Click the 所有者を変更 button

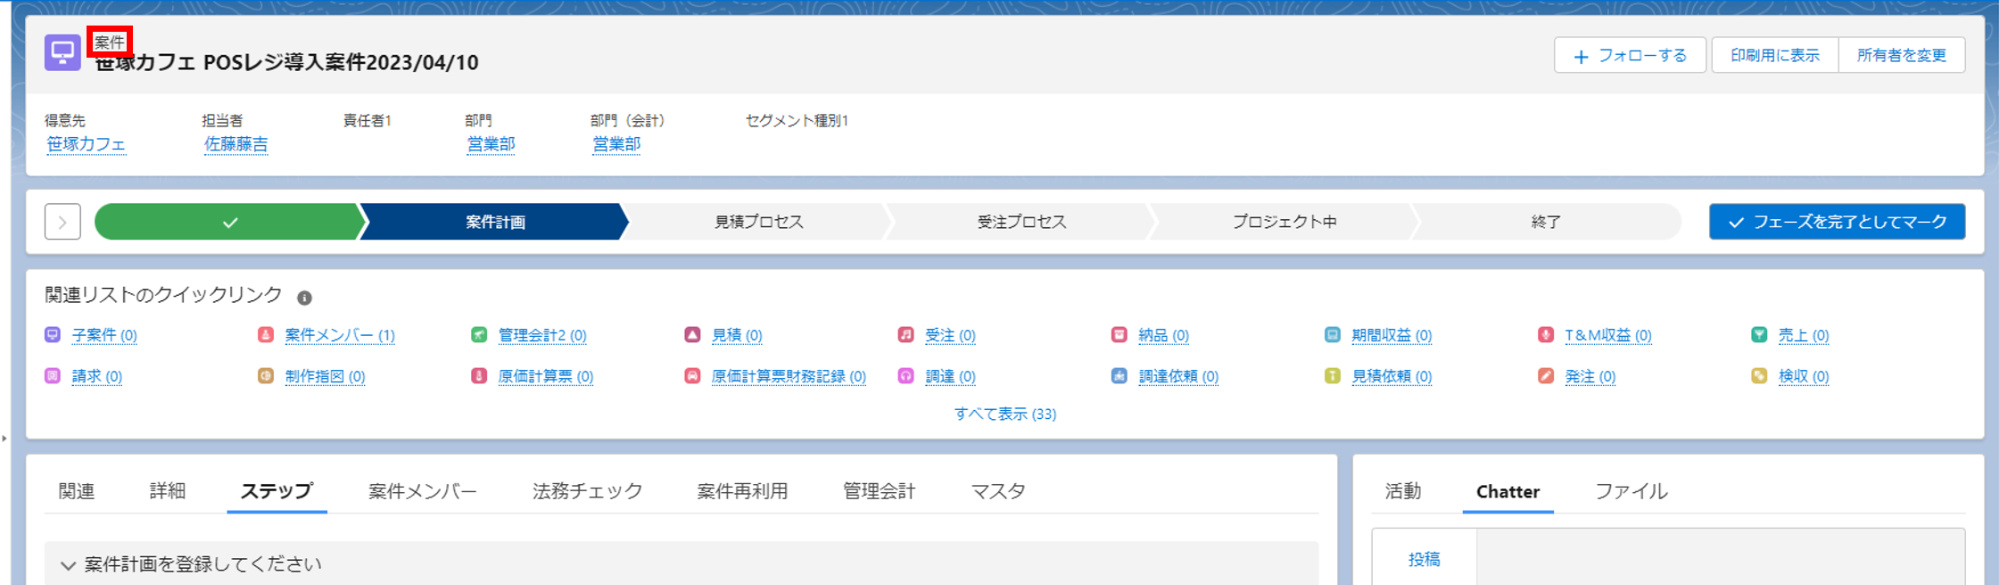(1901, 56)
